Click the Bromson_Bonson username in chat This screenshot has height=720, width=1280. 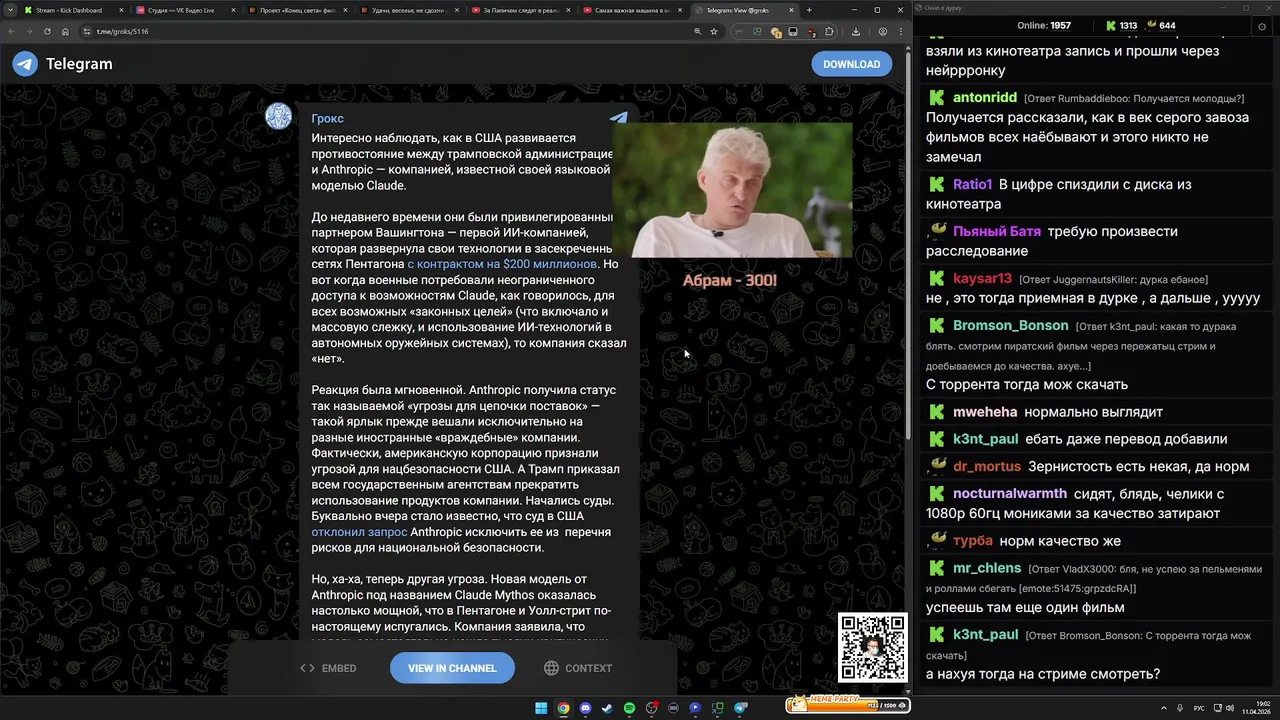[1010, 325]
